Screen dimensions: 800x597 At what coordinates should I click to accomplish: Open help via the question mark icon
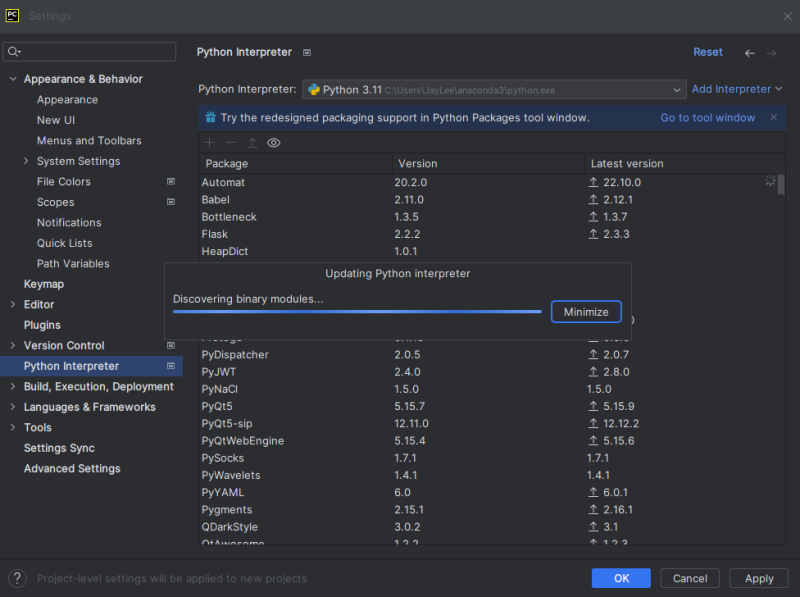pos(16,577)
